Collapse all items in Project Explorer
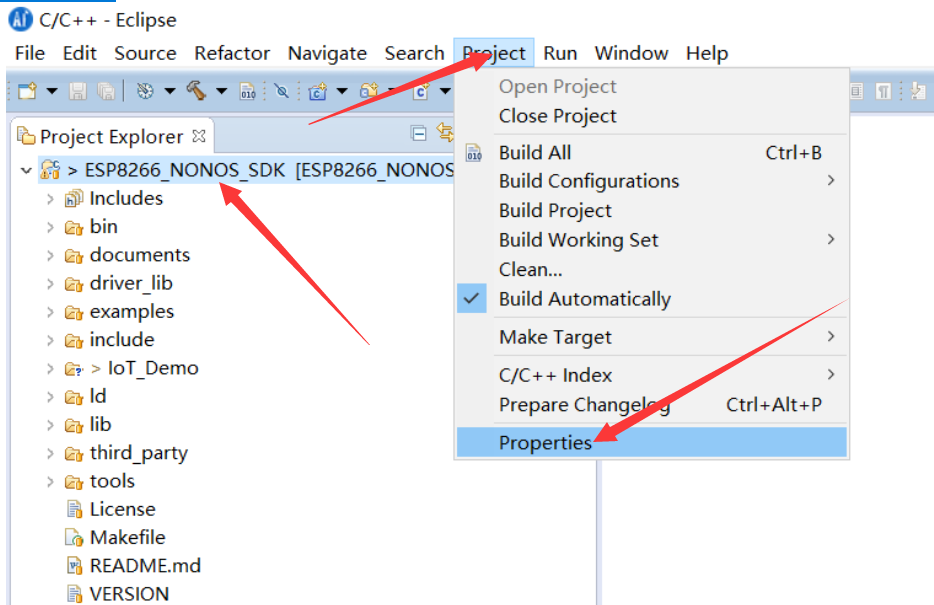 (x=419, y=131)
